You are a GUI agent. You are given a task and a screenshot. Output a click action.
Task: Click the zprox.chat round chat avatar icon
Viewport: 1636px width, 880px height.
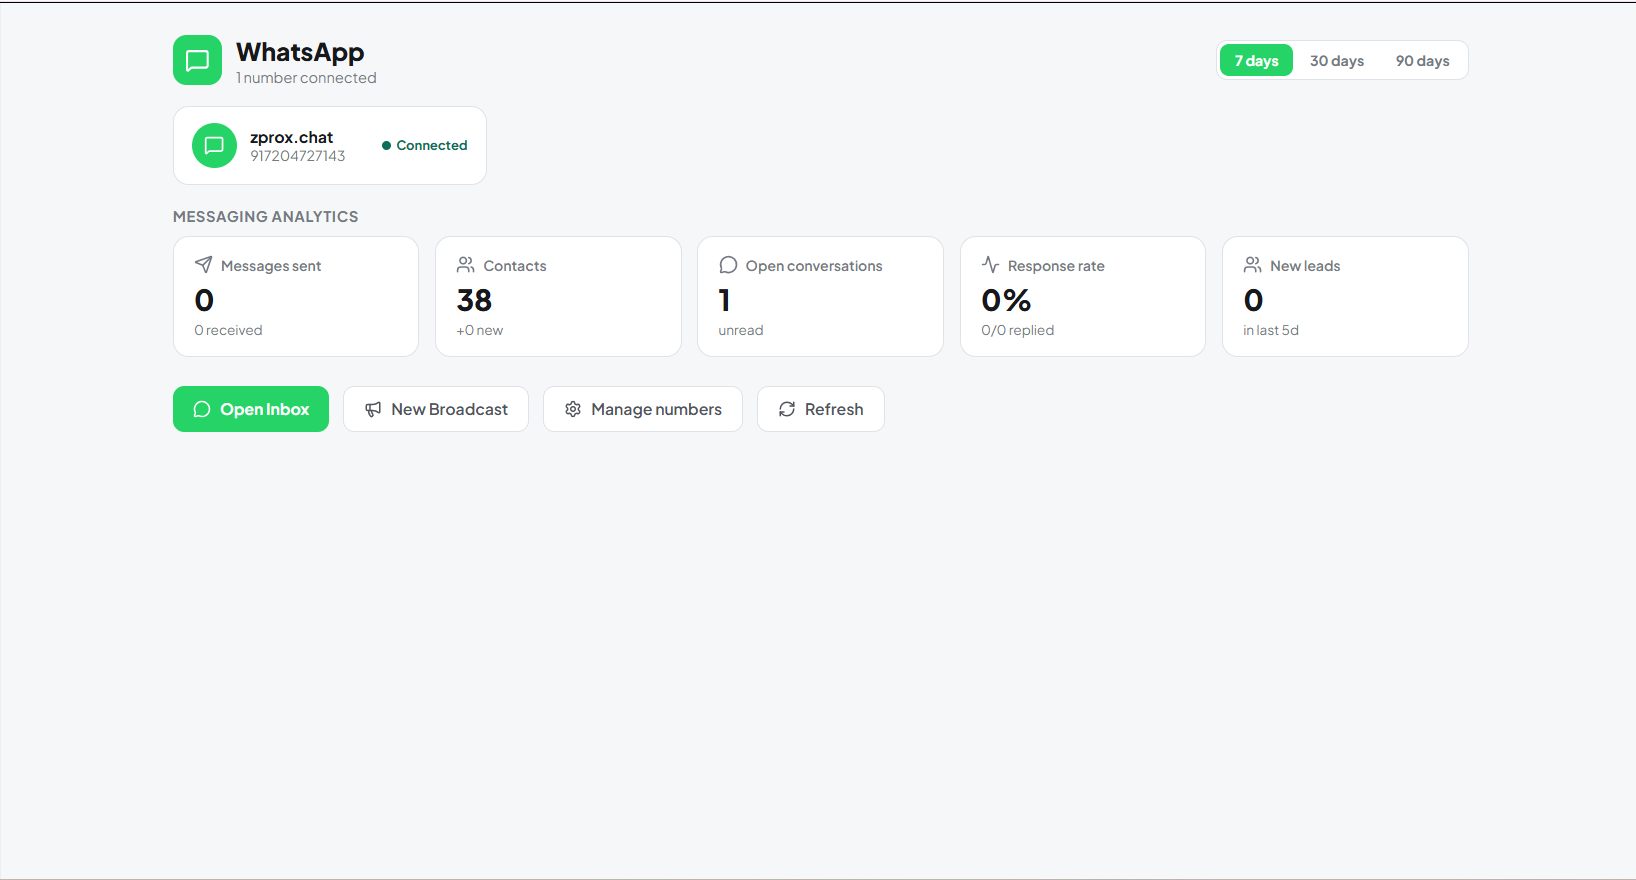(x=214, y=145)
